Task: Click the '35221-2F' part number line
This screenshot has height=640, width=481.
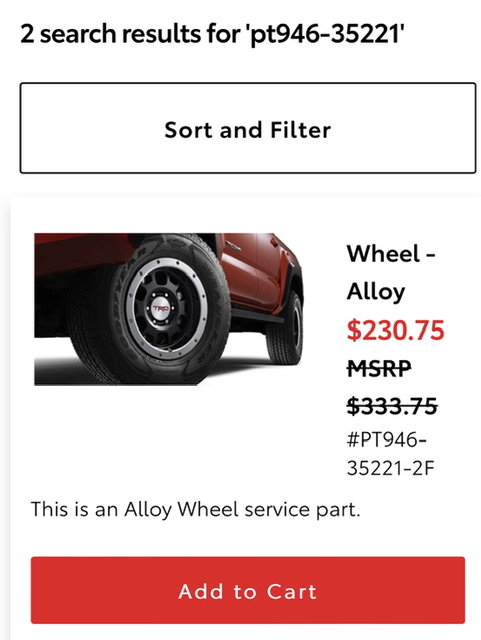Action: point(390,468)
